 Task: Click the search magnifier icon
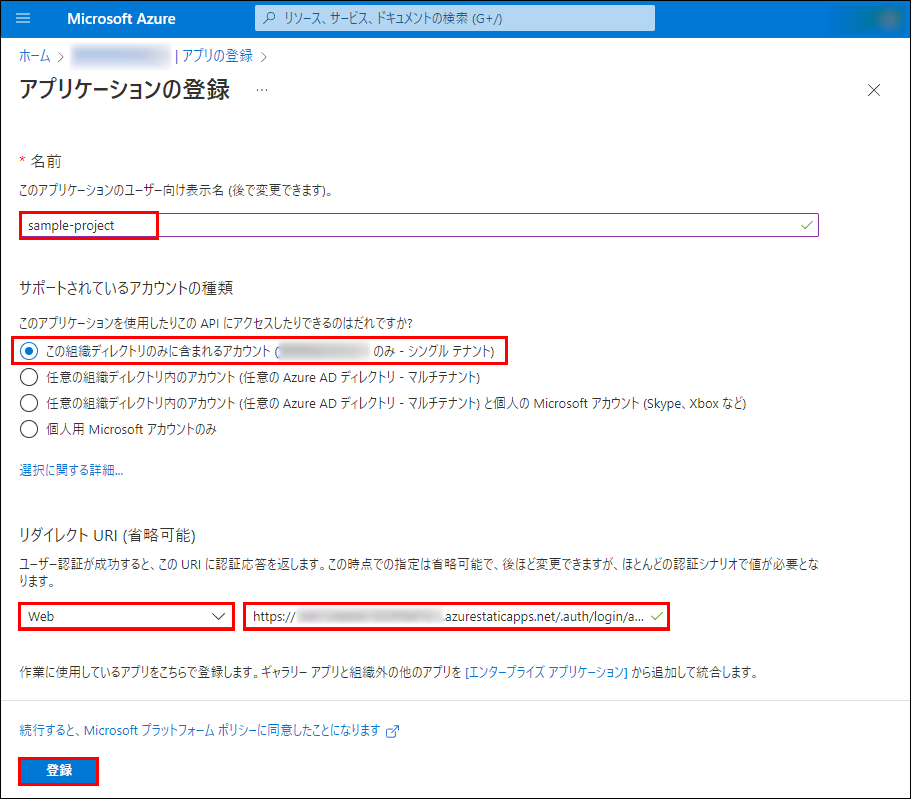(269, 18)
